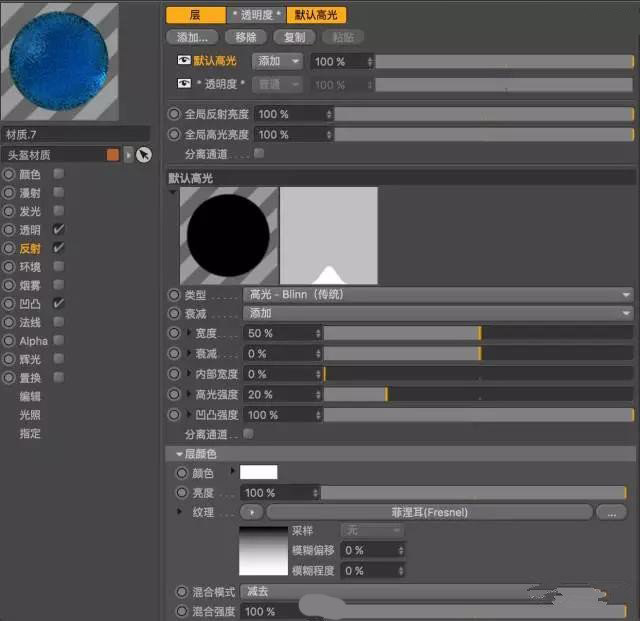Enable the Alpha channel checkbox
The height and width of the screenshot is (621, 640).
click(x=59, y=340)
